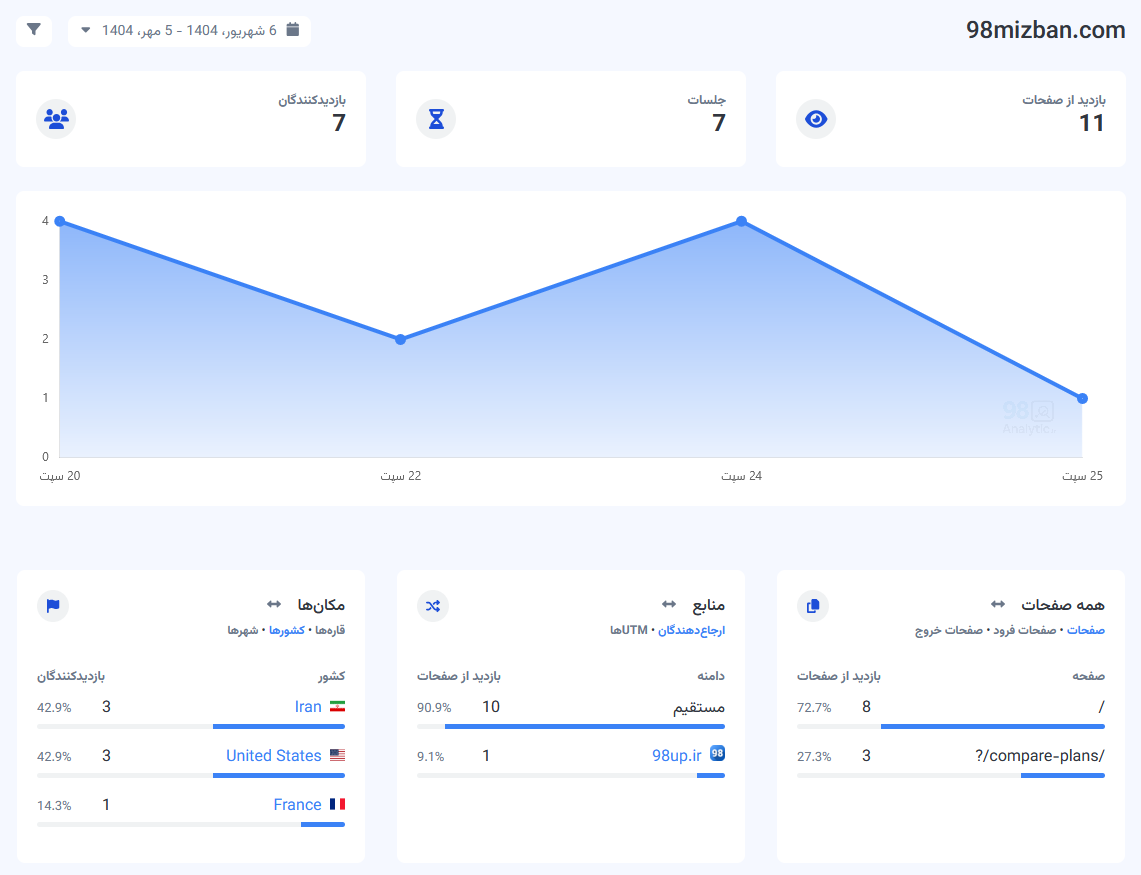The height and width of the screenshot is (875, 1141).
Task: Expand the منابع panel with arrows
Action: pyautogui.click(x=669, y=605)
